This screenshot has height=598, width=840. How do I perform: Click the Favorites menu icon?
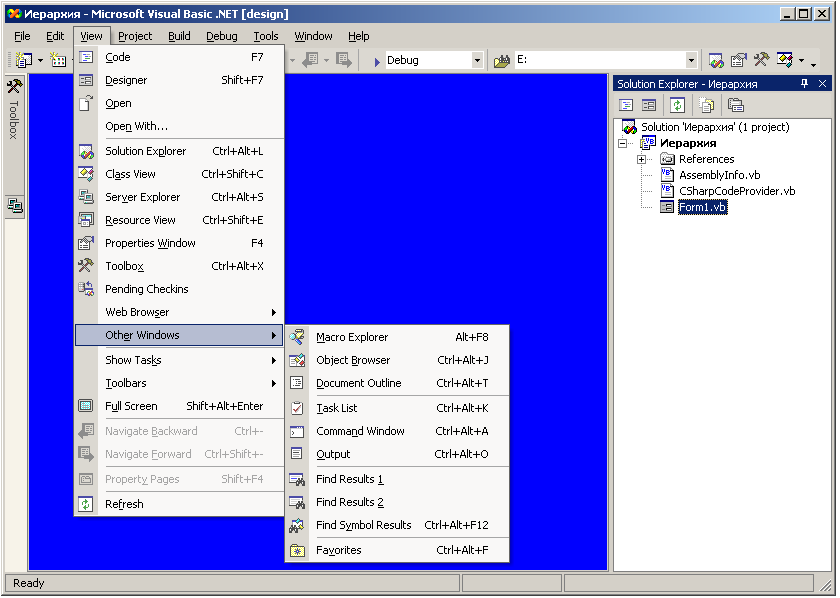[x=297, y=550]
